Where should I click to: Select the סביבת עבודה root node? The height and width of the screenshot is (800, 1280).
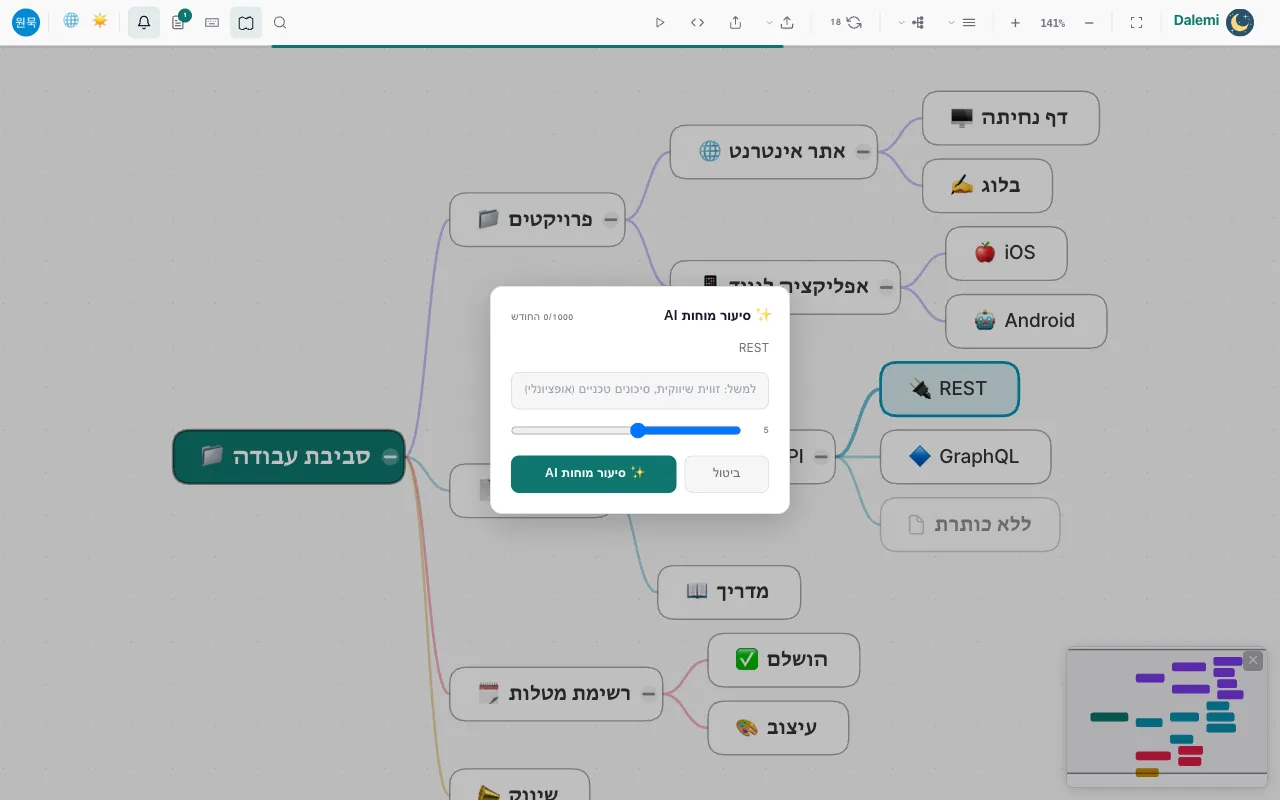pyautogui.click(x=288, y=457)
